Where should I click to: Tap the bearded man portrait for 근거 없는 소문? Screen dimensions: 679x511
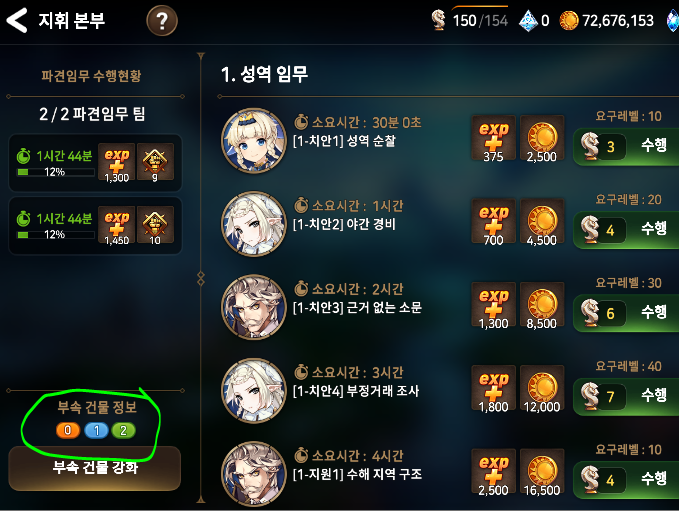(254, 307)
